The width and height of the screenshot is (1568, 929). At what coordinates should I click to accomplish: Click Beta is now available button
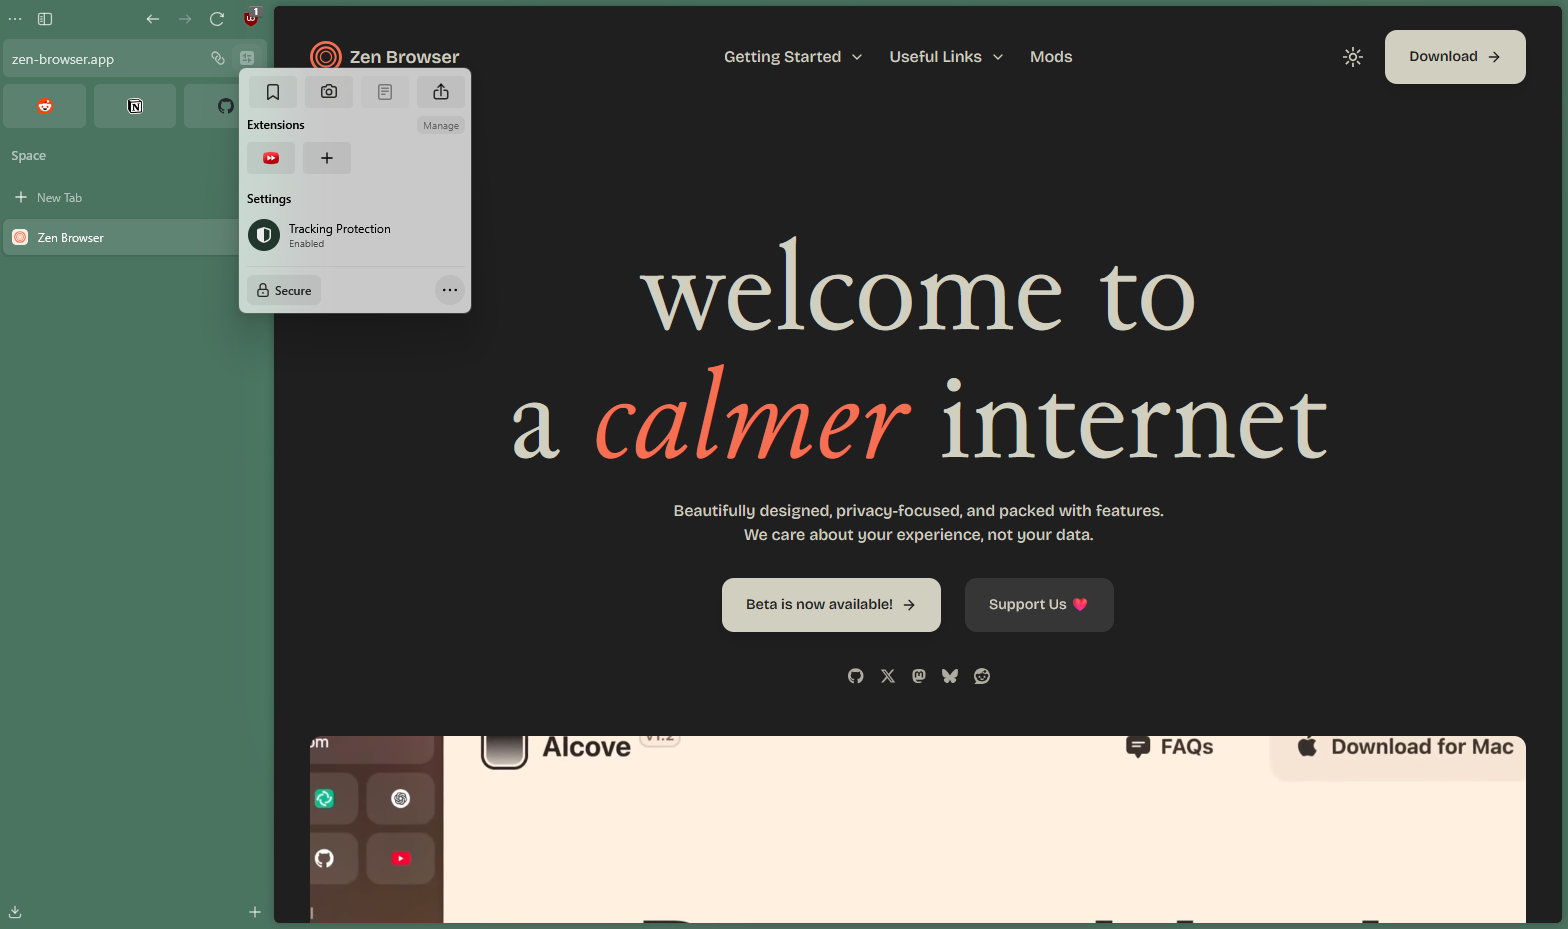831,605
